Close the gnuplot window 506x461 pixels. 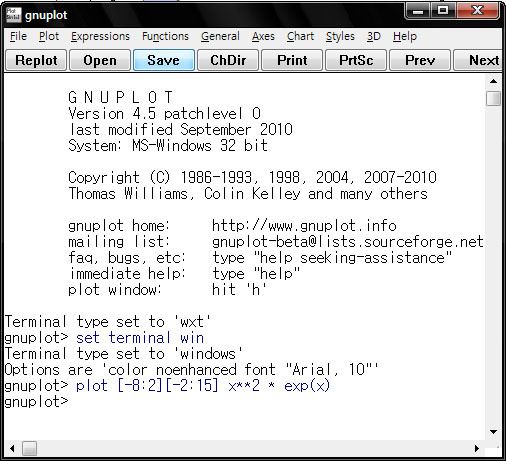[477, 11]
